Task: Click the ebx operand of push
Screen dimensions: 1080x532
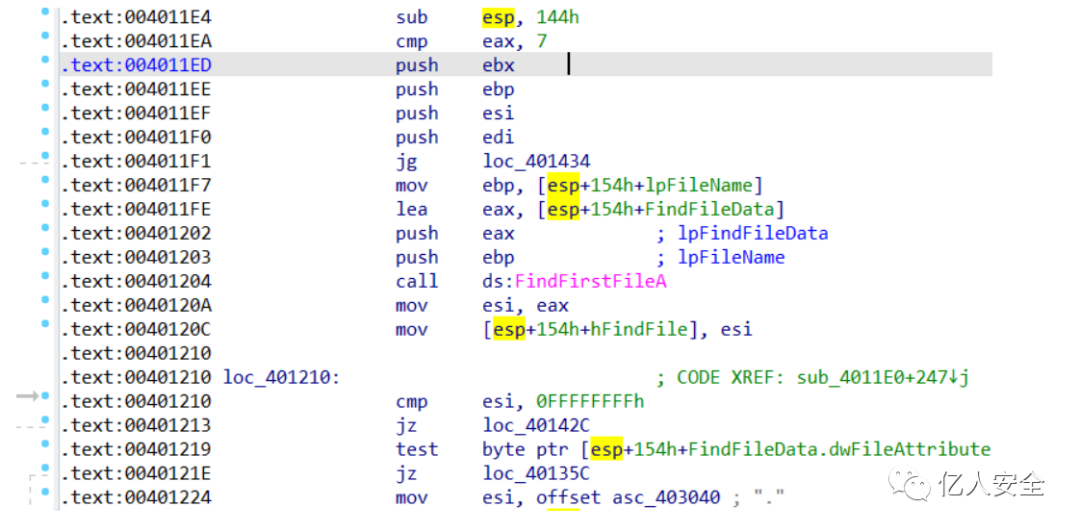Action: pyautogui.click(x=499, y=65)
